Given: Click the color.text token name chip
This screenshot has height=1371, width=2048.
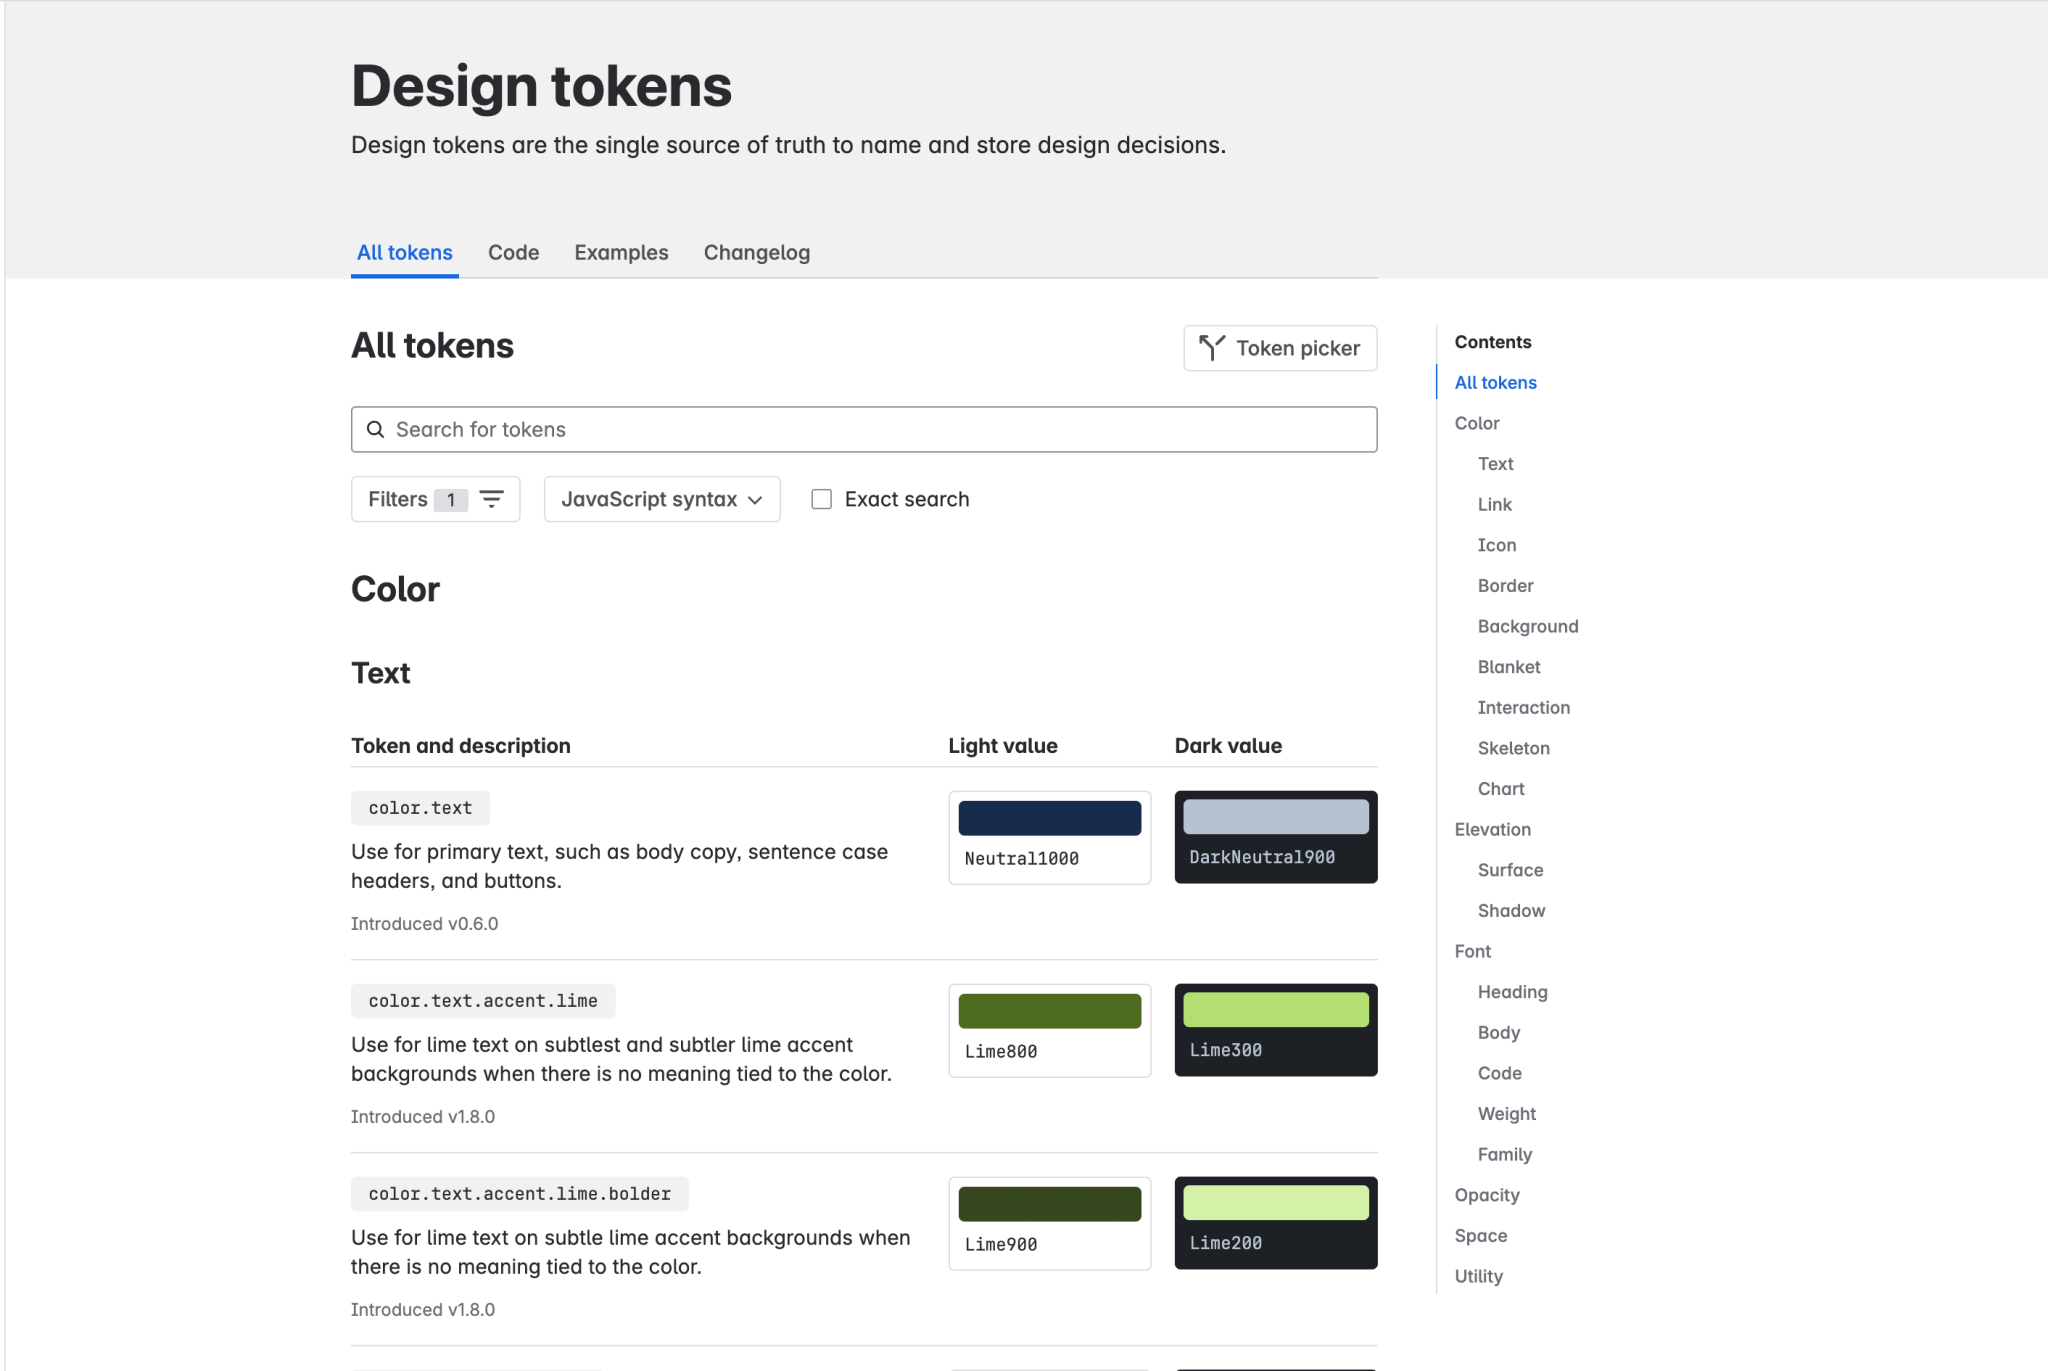Looking at the screenshot, I should (x=420, y=808).
